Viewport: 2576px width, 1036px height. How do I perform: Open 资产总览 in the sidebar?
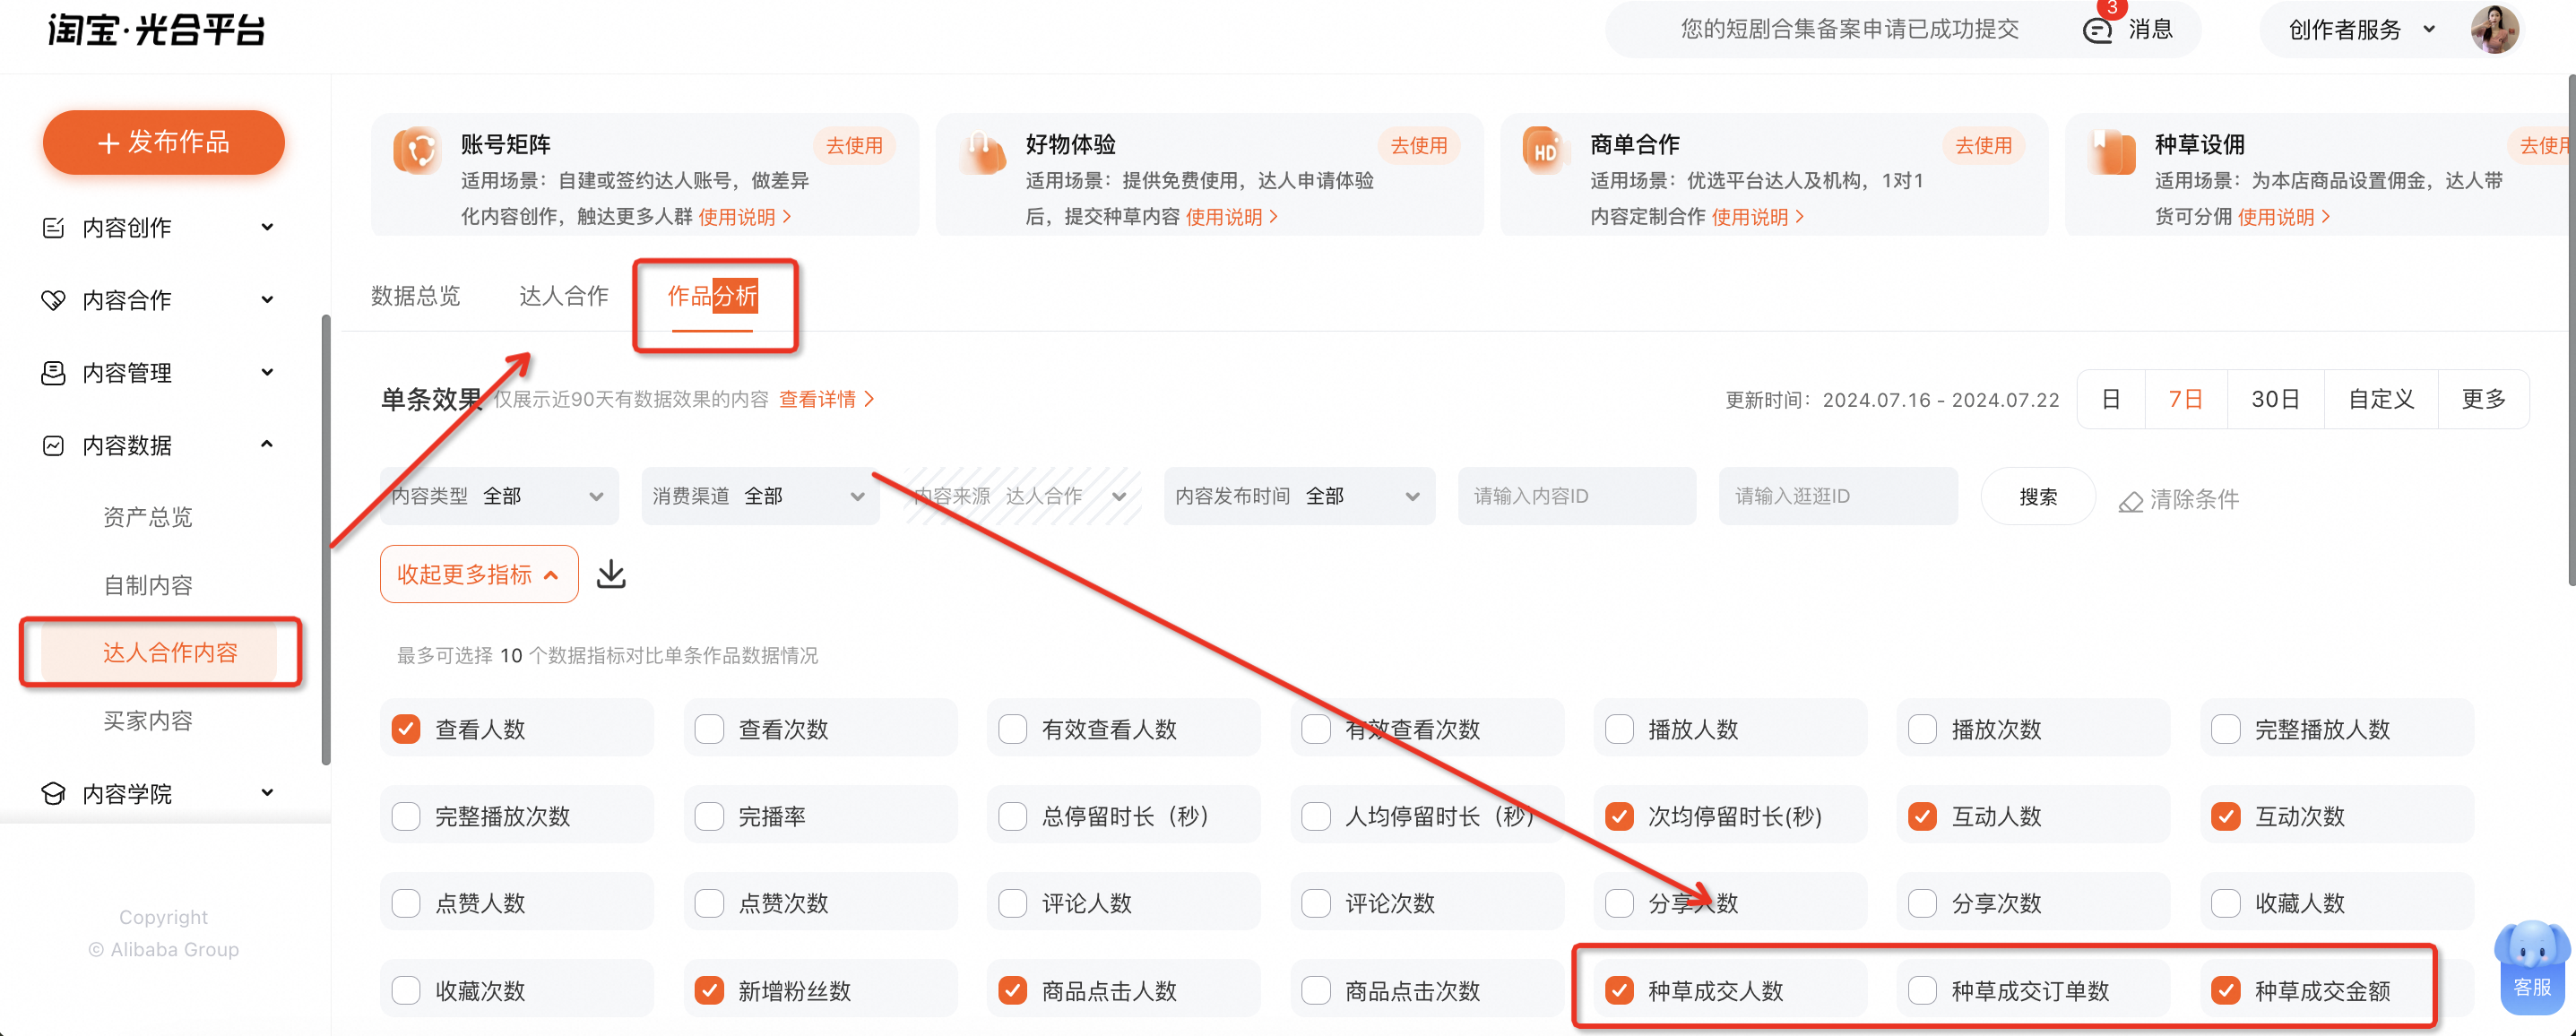pyautogui.click(x=148, y=517)
